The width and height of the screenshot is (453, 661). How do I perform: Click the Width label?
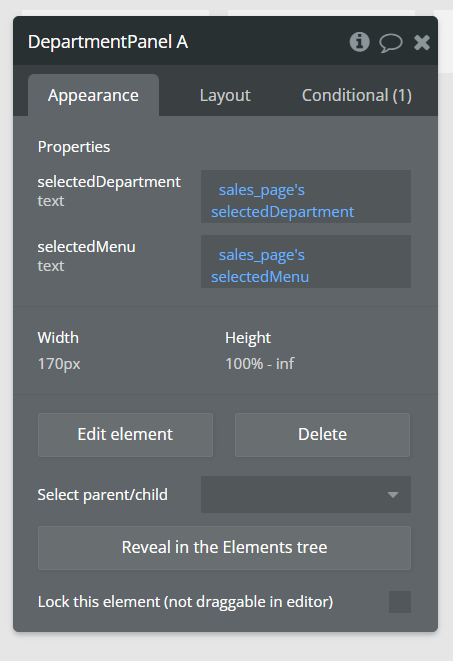[x=58, y=338]
